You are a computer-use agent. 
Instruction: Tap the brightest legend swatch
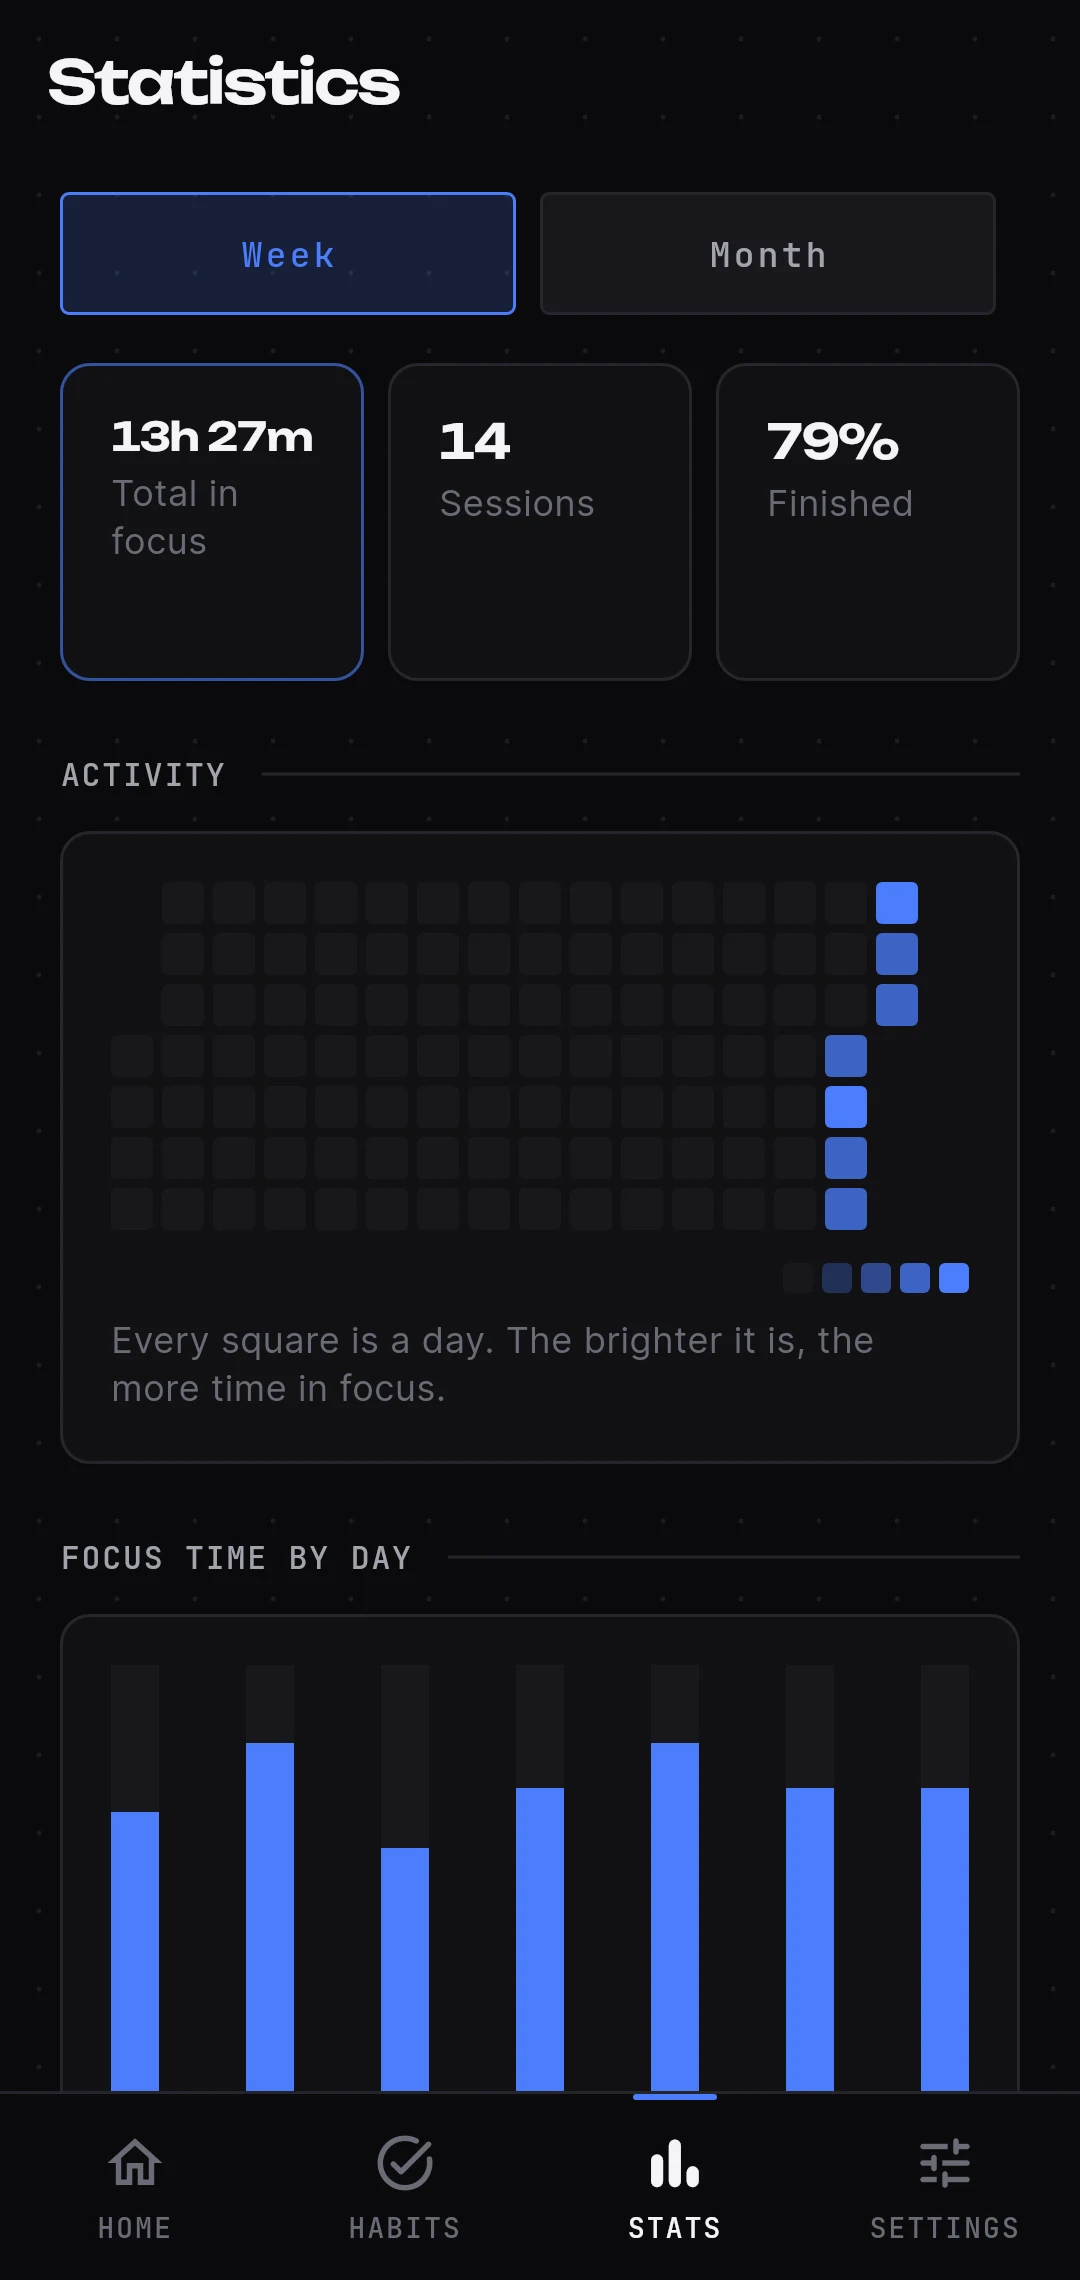[954, 1278]
